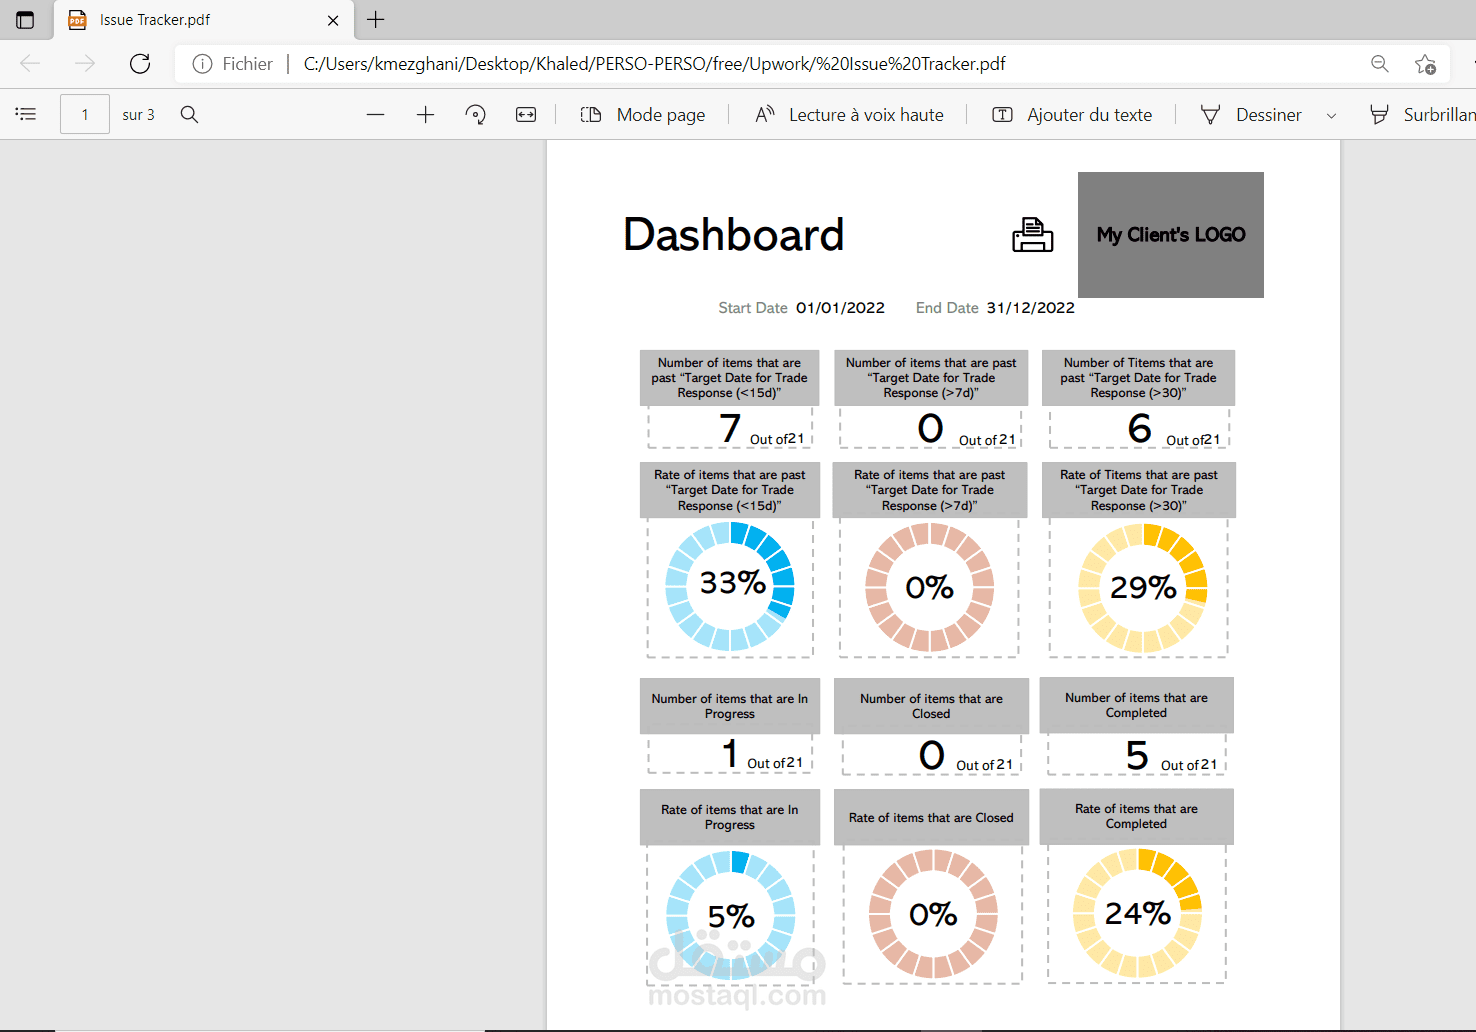Click the page number field
Viewport: 1476px width, 1032px height.
[x=85, y=115]
